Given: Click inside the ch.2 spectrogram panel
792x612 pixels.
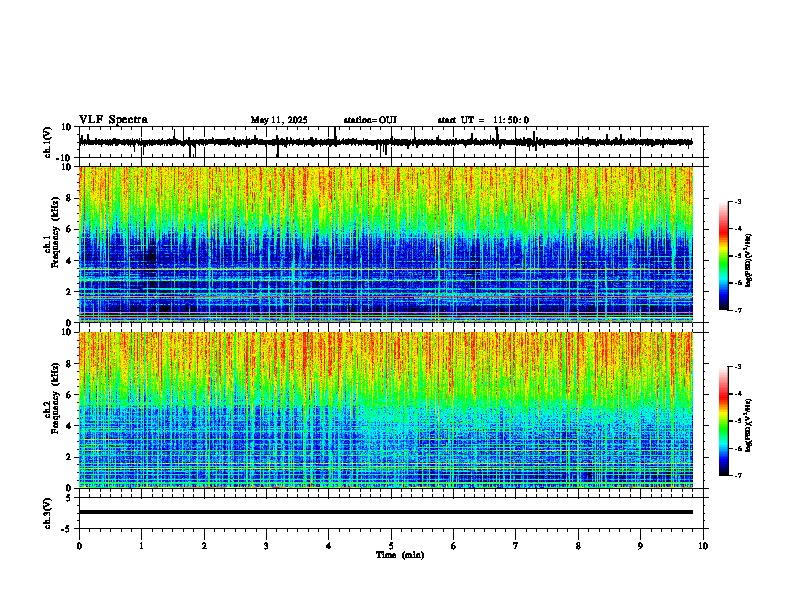Looking at the screenshot, I should point(386,410).
